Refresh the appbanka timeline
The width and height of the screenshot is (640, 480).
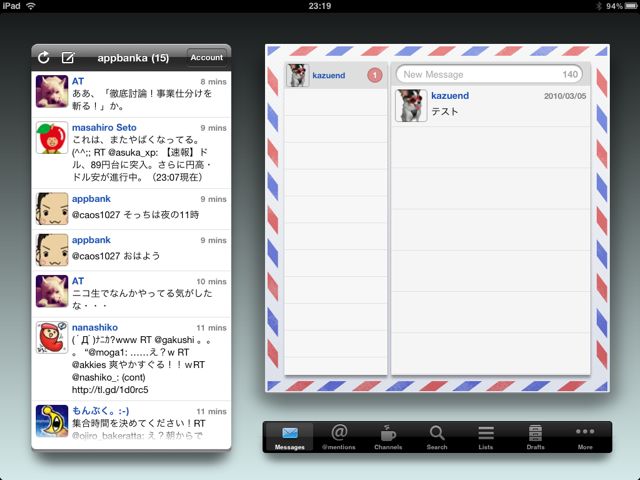tap(44, 58)
